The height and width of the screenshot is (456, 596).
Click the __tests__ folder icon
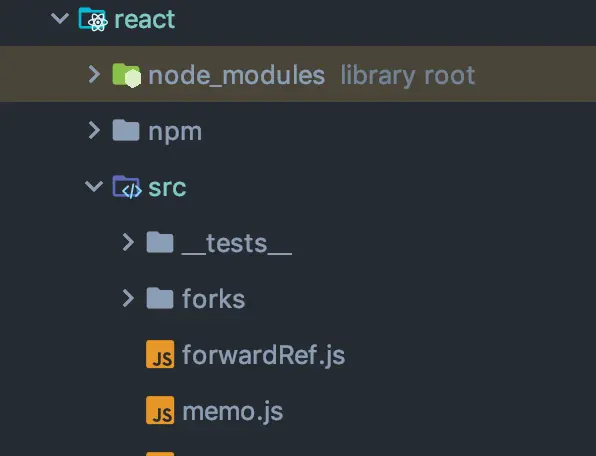click(x=160, y=242)
